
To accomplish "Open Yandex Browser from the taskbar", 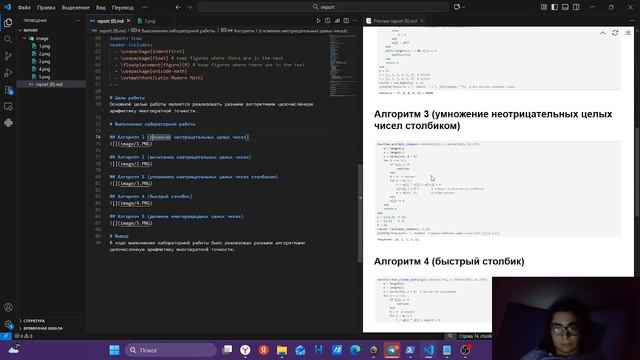I will (x=245, y=350).
